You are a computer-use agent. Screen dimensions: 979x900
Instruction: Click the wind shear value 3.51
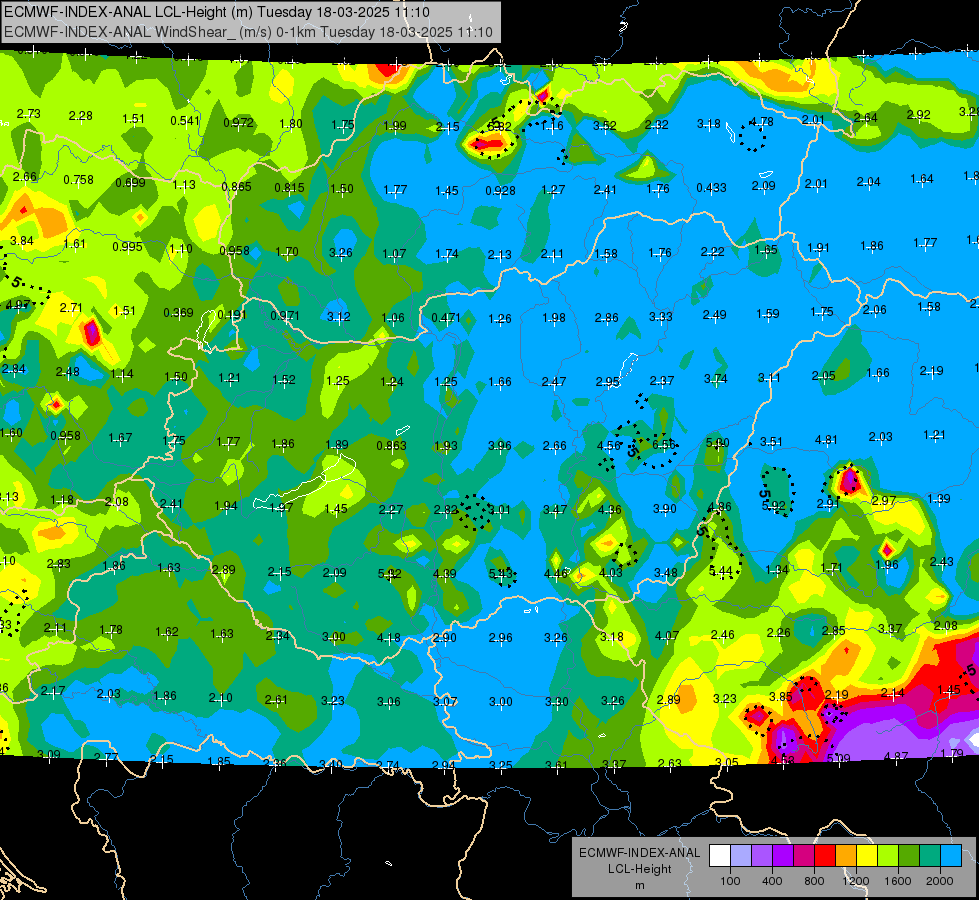click(771, 442)
